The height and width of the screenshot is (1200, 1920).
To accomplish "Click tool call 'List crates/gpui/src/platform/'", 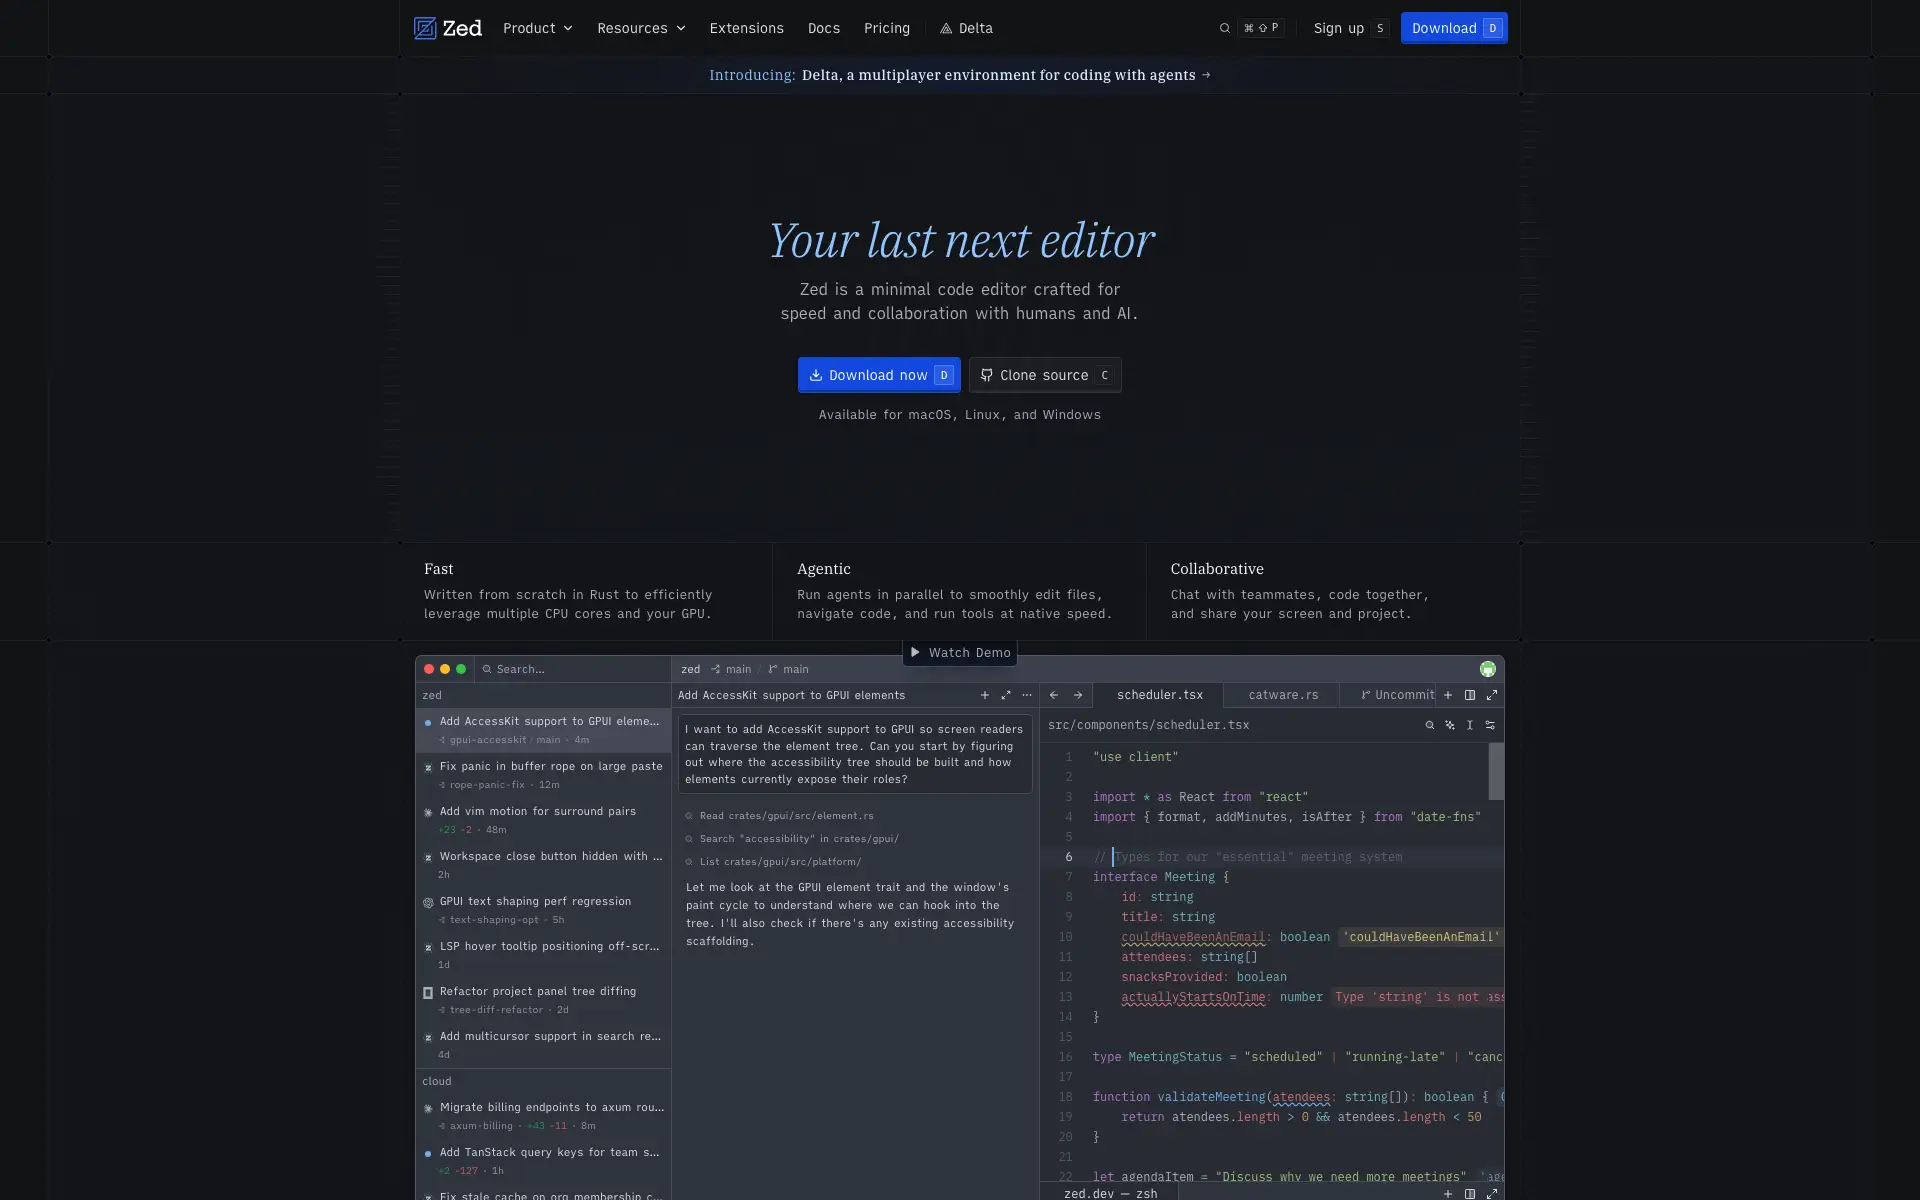I will pyautogui.click(x=772, y=862).
